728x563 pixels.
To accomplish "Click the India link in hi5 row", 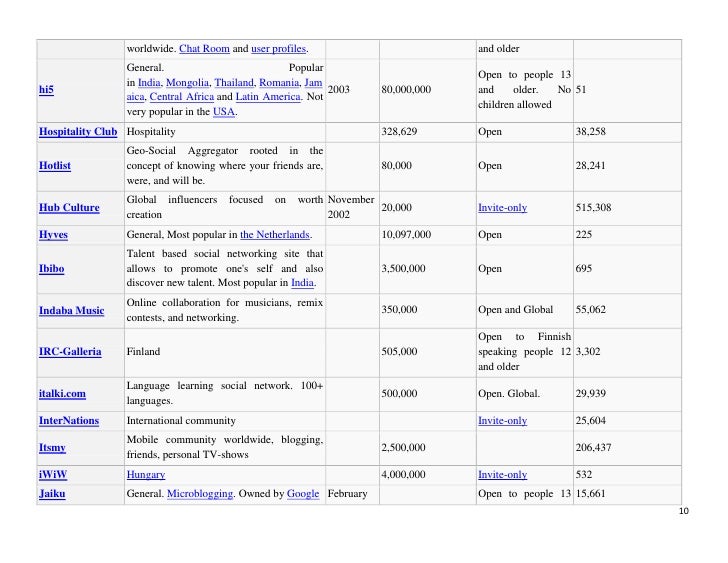I will [149, 83].
